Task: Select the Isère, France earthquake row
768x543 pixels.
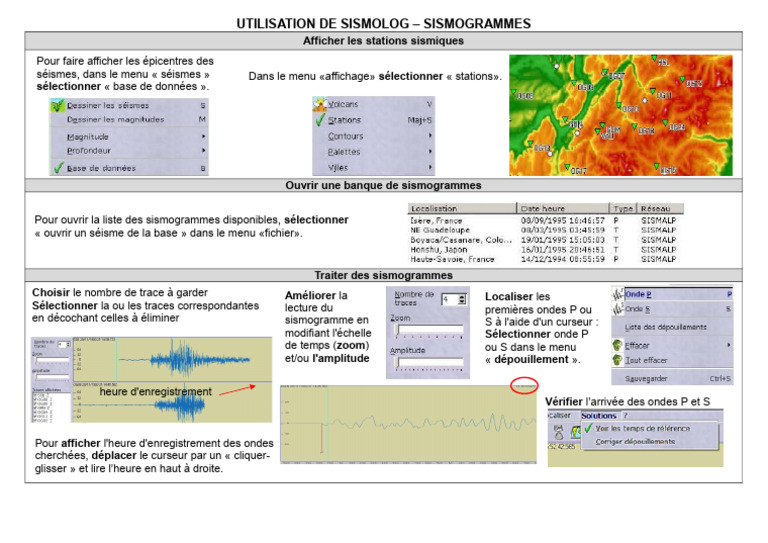Action: (x=544, y=220)
